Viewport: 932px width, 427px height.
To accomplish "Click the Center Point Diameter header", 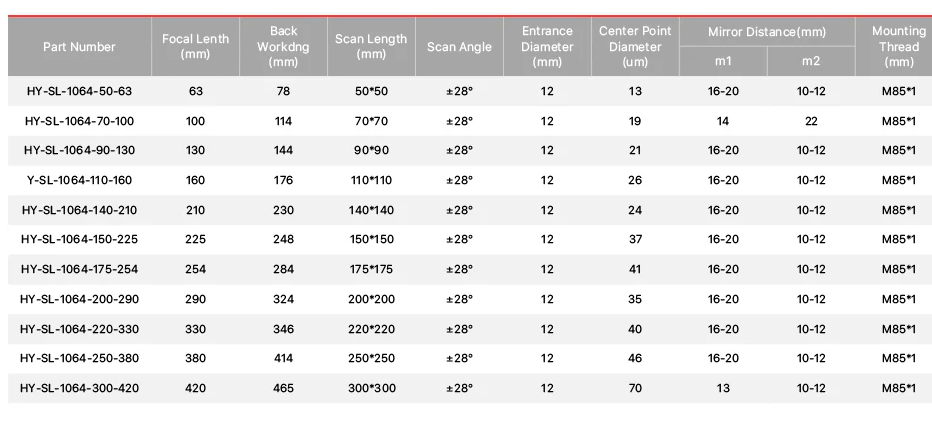I will [635, 46].
